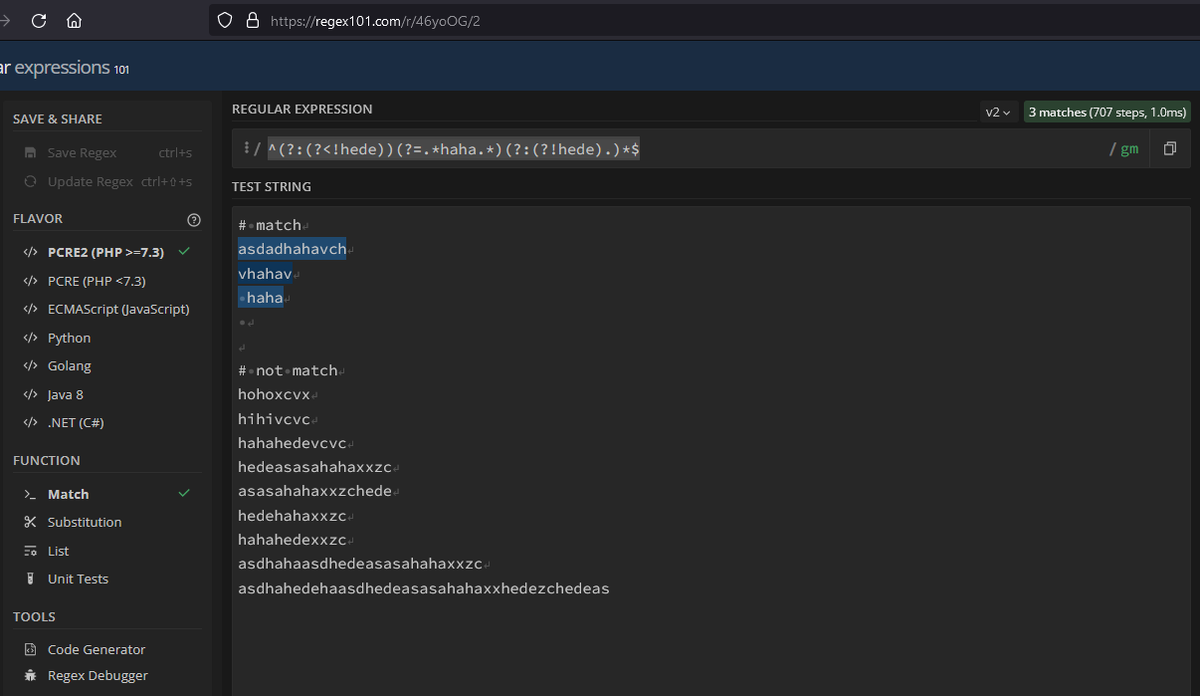1200x696 pixels.
Task: Click the test line hahahedexxzc
Action: [292, 541]
